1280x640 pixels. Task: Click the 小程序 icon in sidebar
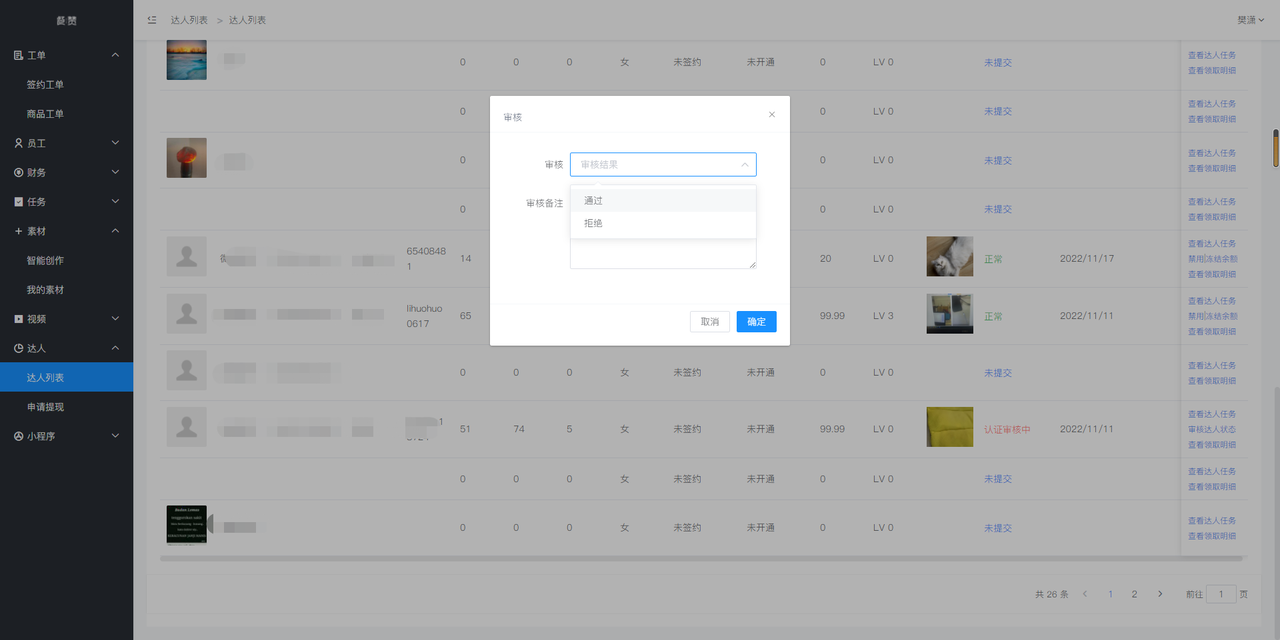(x=18, y=436)
